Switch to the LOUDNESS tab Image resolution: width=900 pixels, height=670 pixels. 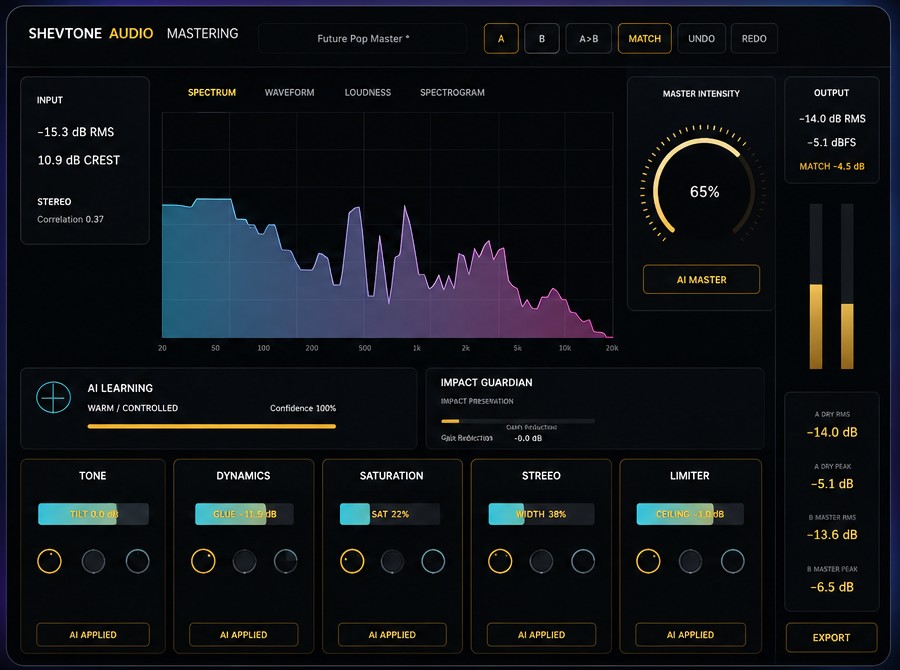coord(367,92)
